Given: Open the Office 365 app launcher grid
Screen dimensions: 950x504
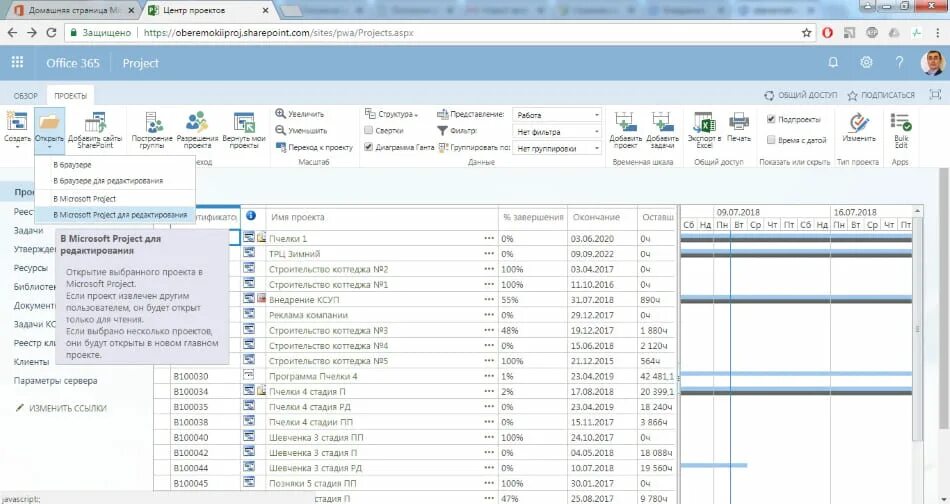Looking at the screenshot, I should [18, 62].
